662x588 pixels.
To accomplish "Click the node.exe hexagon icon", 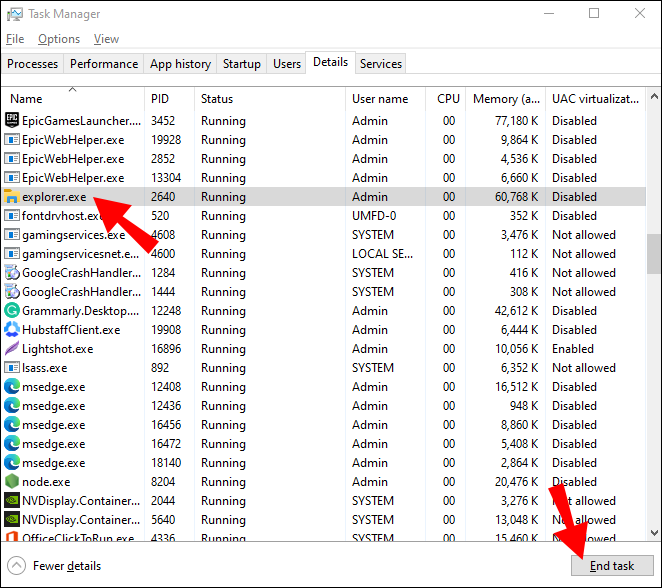I will tap(12, 481).
